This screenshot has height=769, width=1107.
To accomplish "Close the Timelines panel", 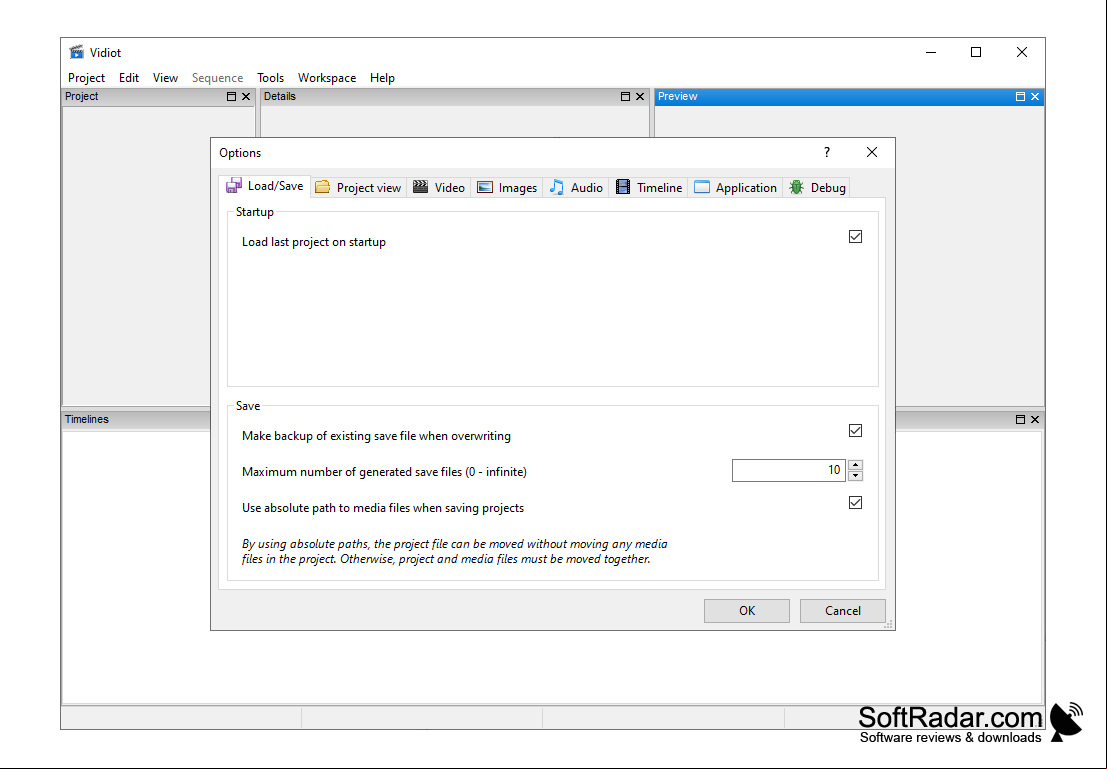I will coord(1035,419).
